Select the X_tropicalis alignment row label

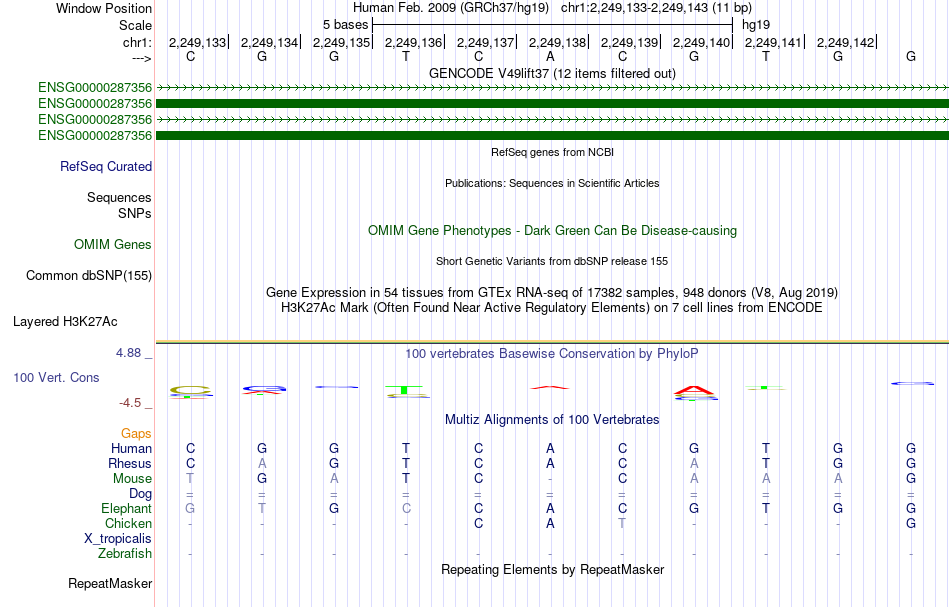(x=118, y=539)
